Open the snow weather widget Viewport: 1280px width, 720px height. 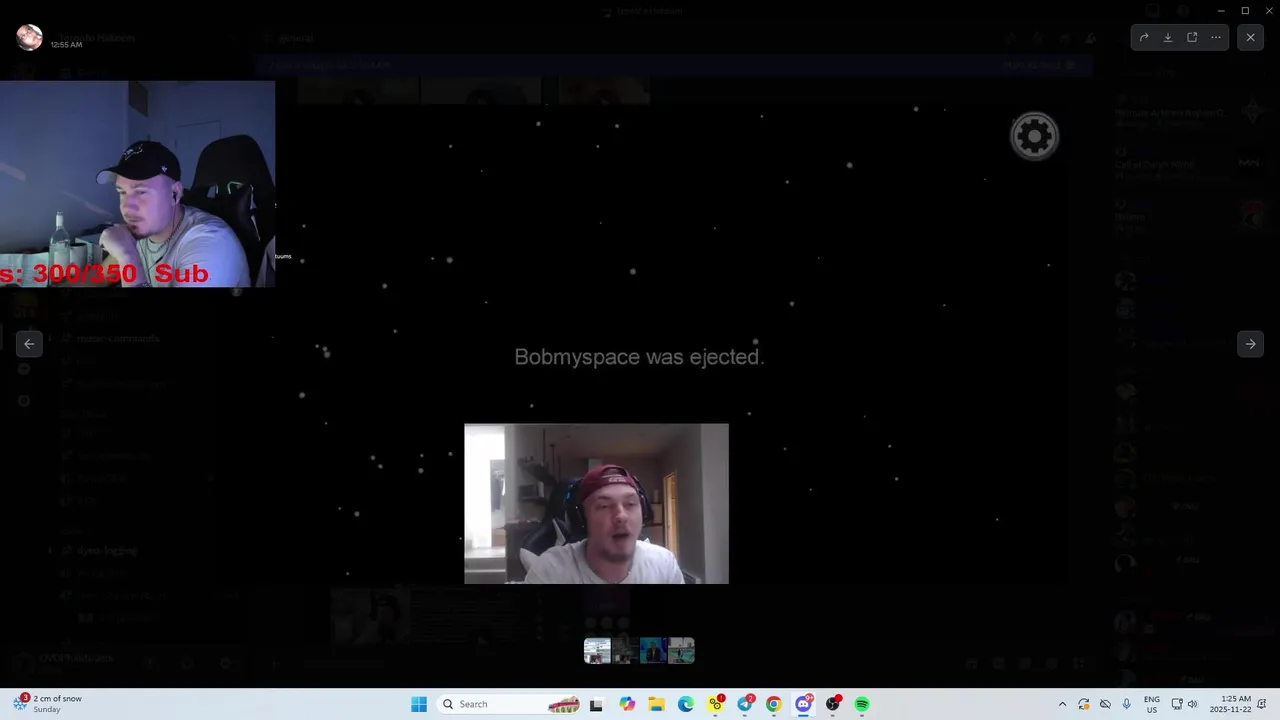(x=47, y=704)
